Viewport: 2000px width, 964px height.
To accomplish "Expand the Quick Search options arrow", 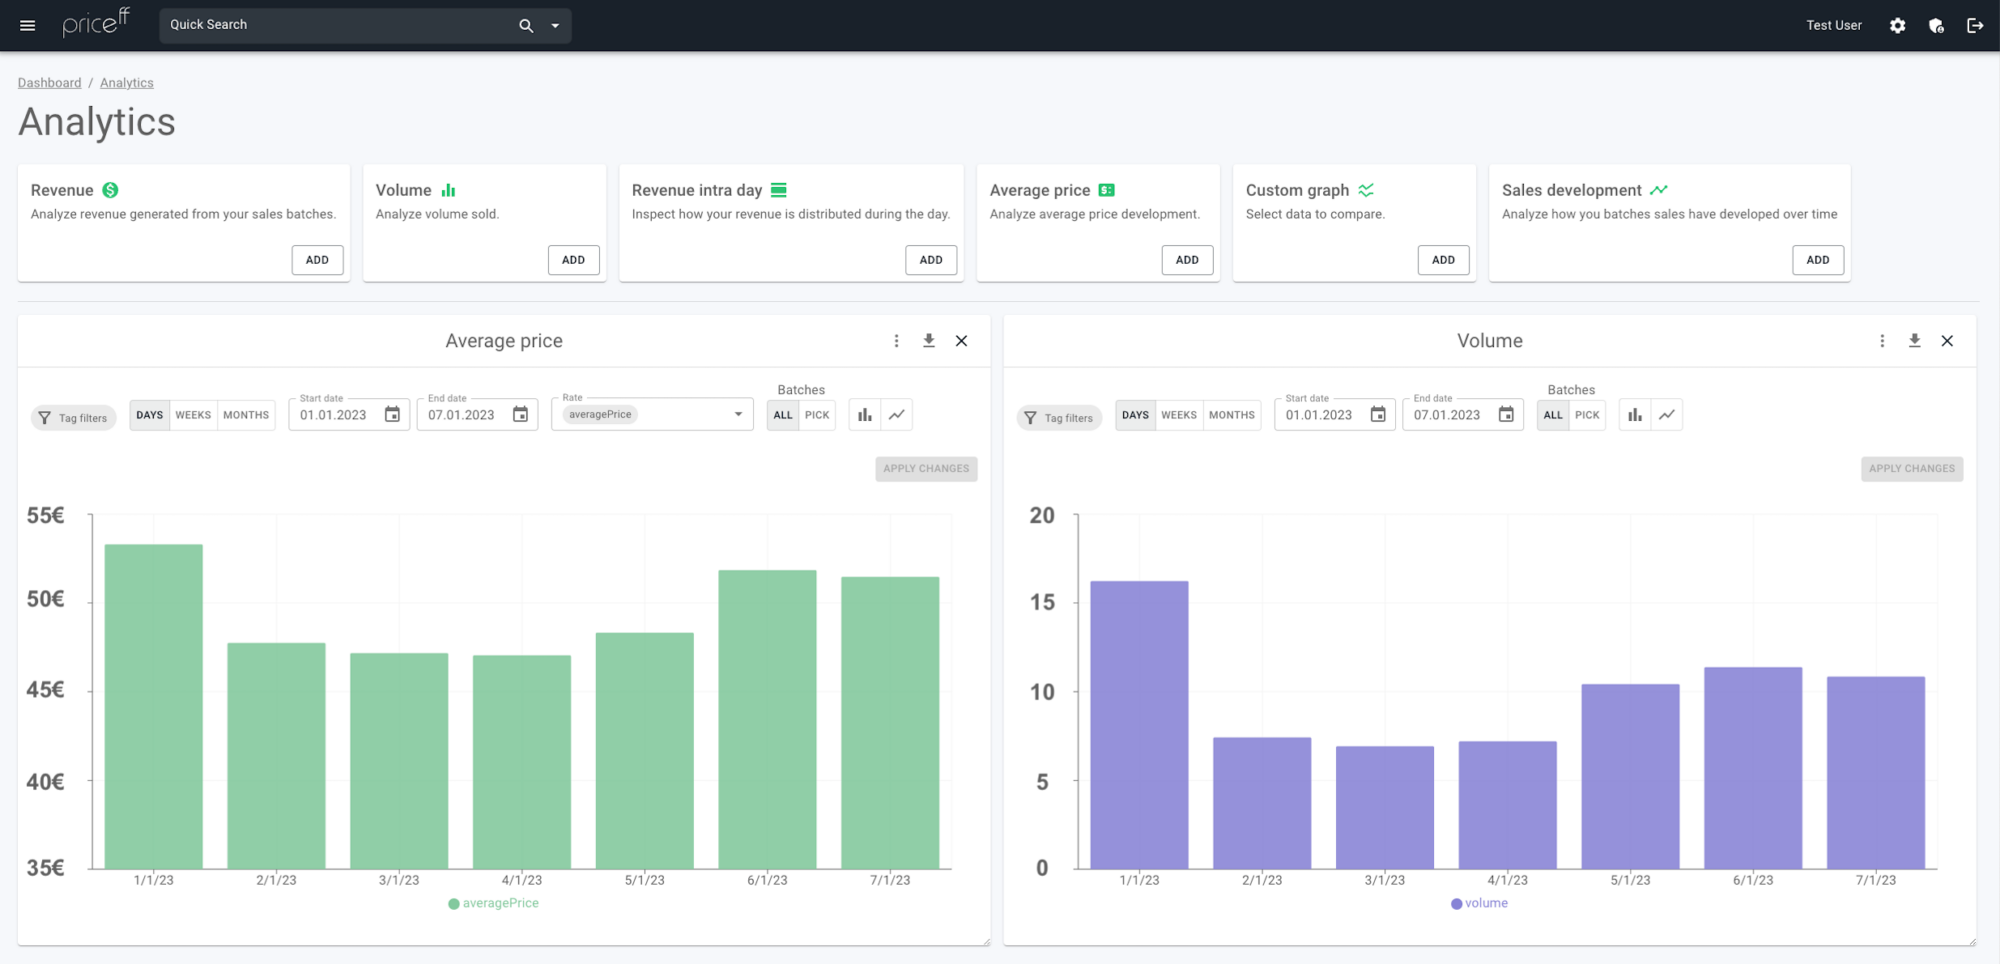I will pos(555,25).
